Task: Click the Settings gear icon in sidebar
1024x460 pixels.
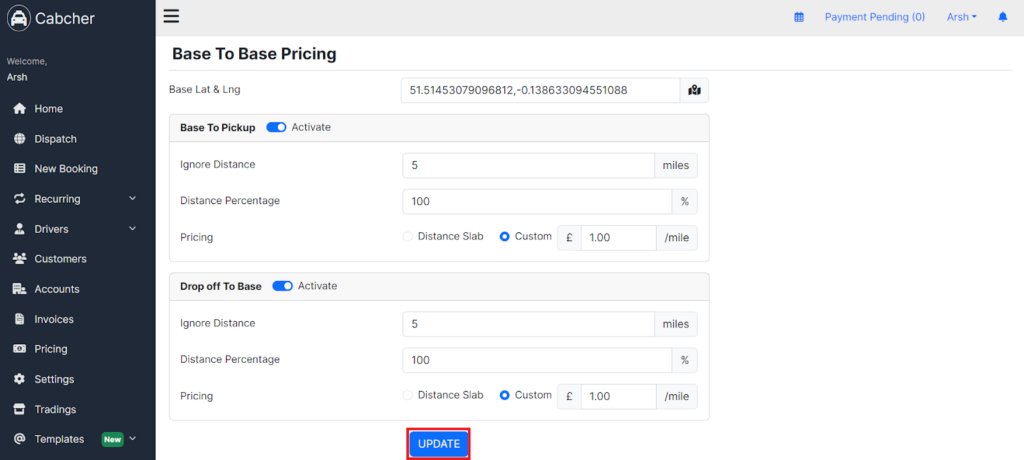Action: click(x=20, y=379)
